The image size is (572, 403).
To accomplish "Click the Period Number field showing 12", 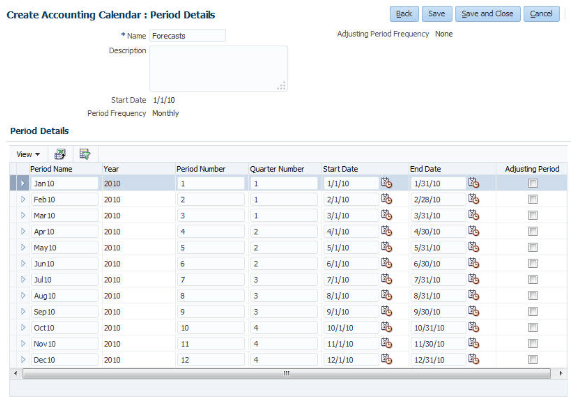I will (211, 360).
